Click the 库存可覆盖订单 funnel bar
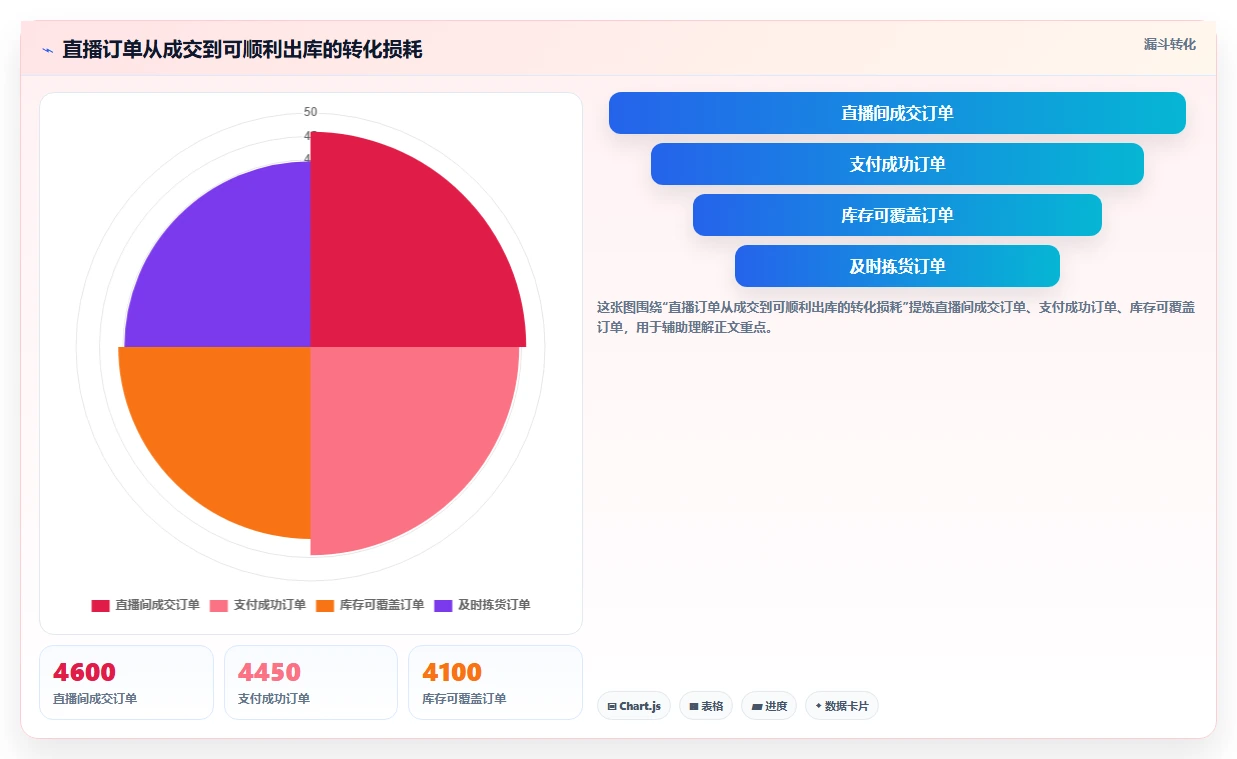1237x759 pixels. [x=897, y=215]
